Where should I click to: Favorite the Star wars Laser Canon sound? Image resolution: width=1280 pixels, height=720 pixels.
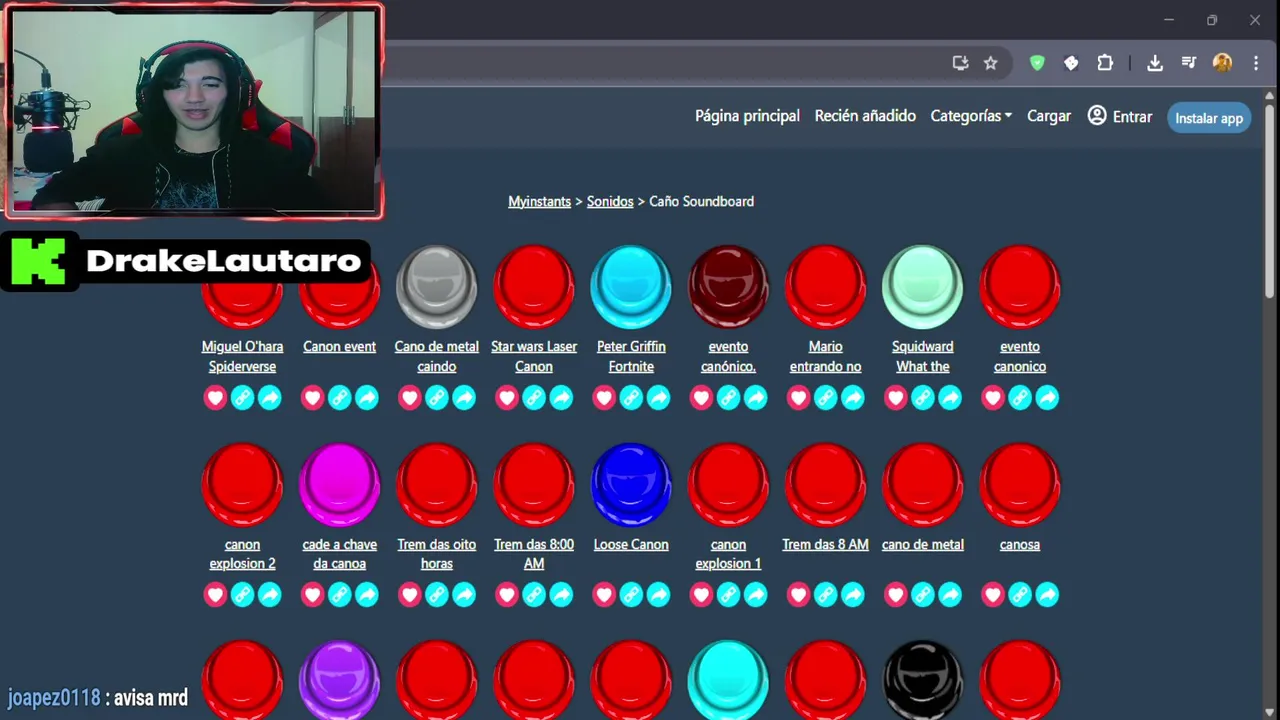pyautogui.click(x=507, y=398)
